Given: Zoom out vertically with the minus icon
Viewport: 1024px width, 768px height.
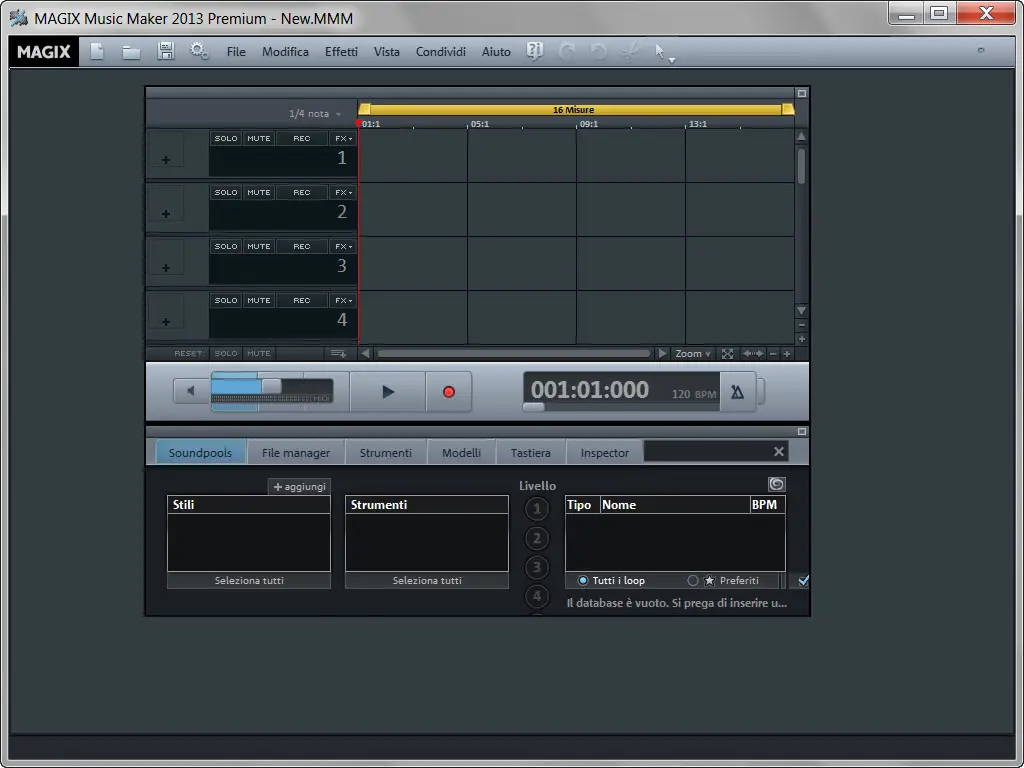Looking at the screenshot, I should coord(802,325).
